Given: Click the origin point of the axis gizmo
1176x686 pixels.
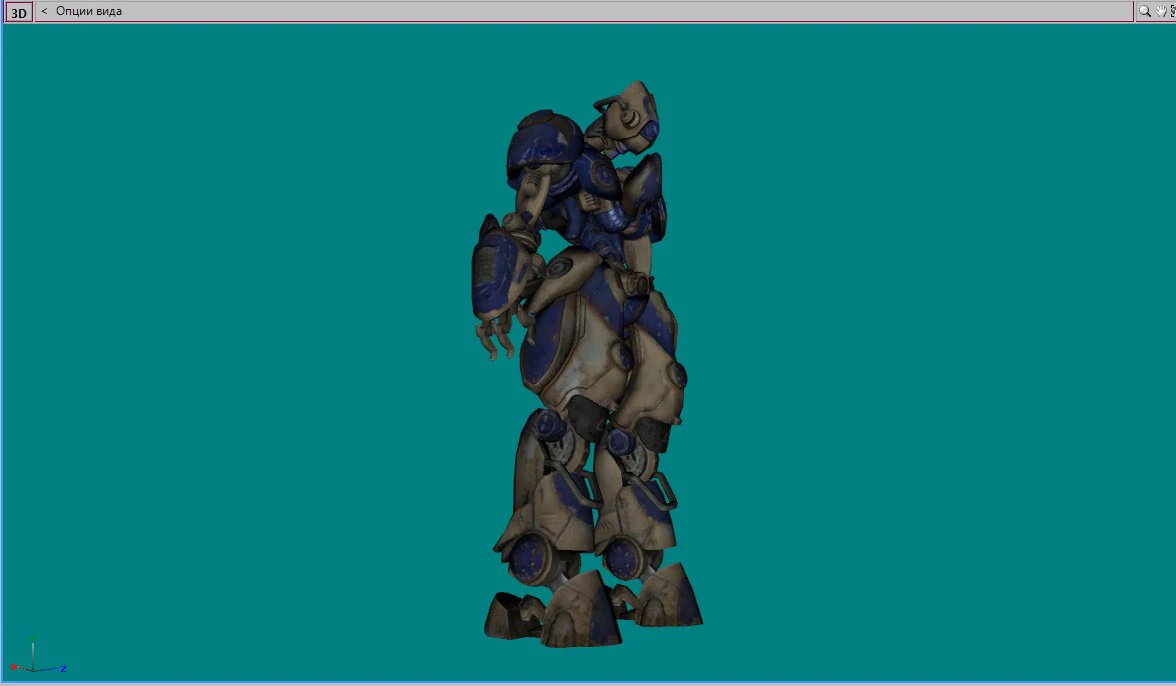Looking at the screenshot, I should coord(33,670).
